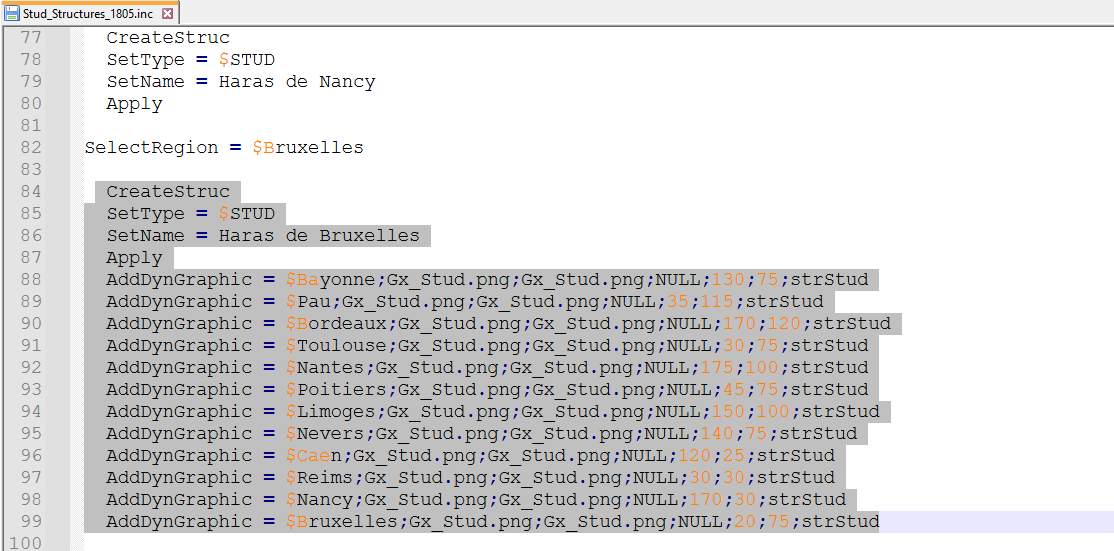The height and width of the screenshot is (551, 1114).
Task: Click the 'SetName = Haras de Nancy' line
Action: coord(241,82)
